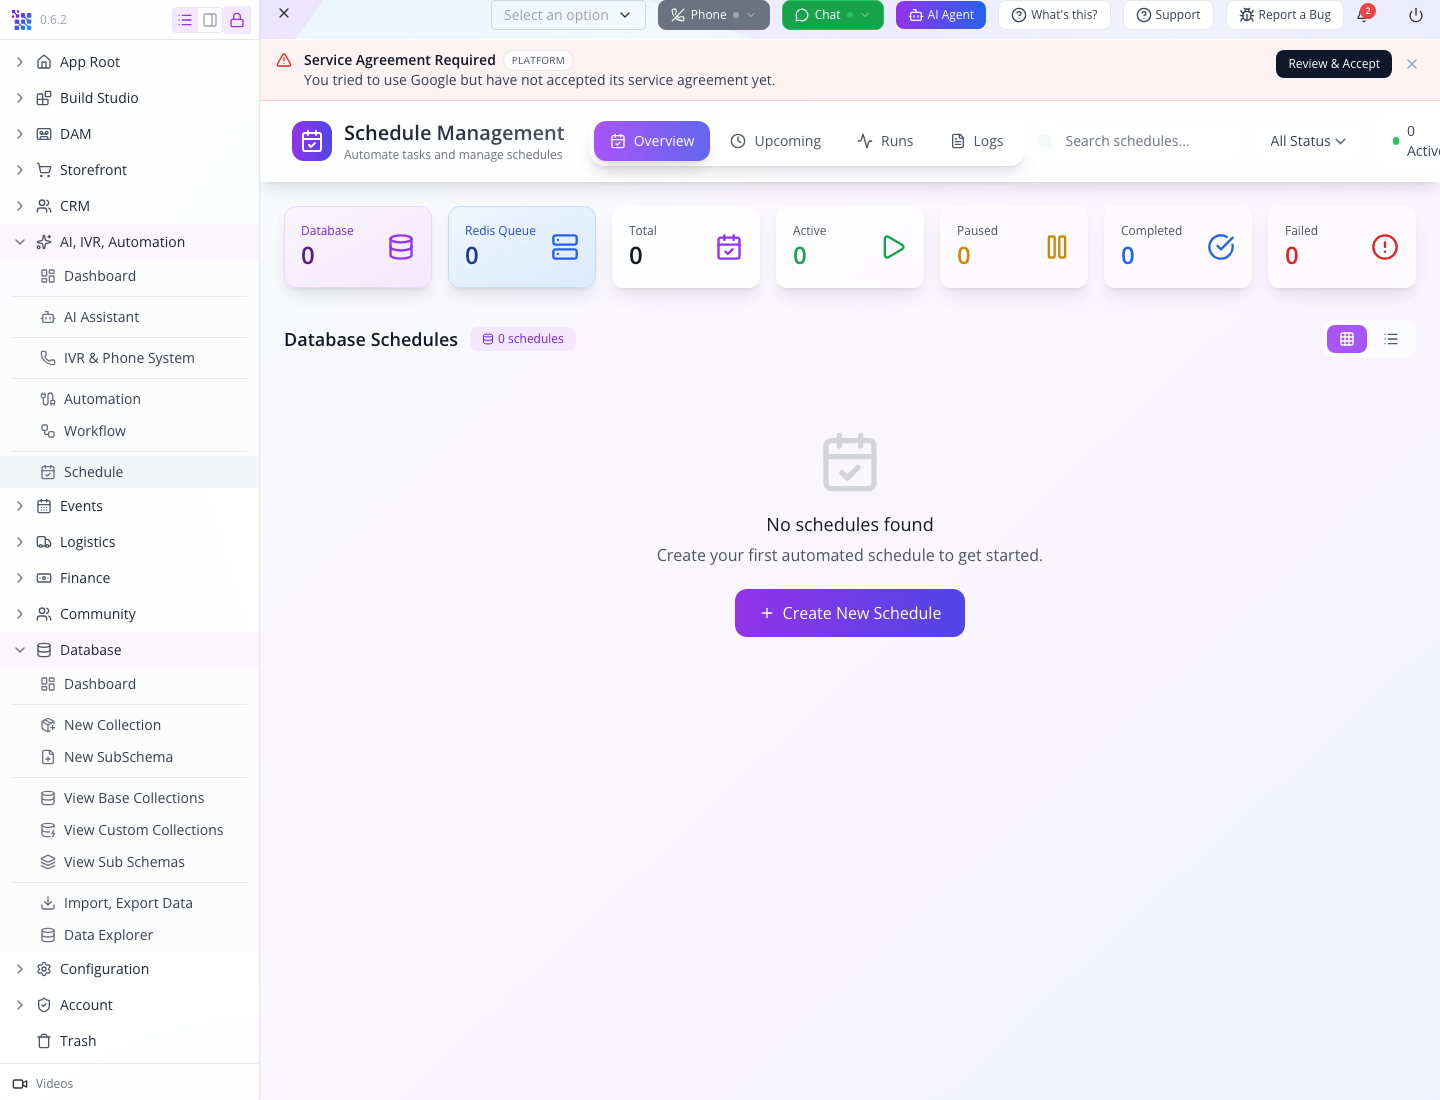Click the Schedule Management calendar icon
Screen dimensions: 1440x1100
click(x=312, y=141)
